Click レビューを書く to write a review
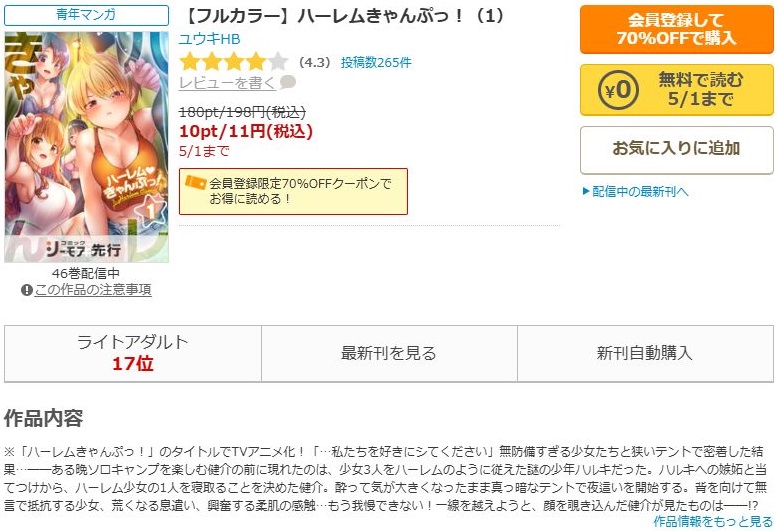 227,83
